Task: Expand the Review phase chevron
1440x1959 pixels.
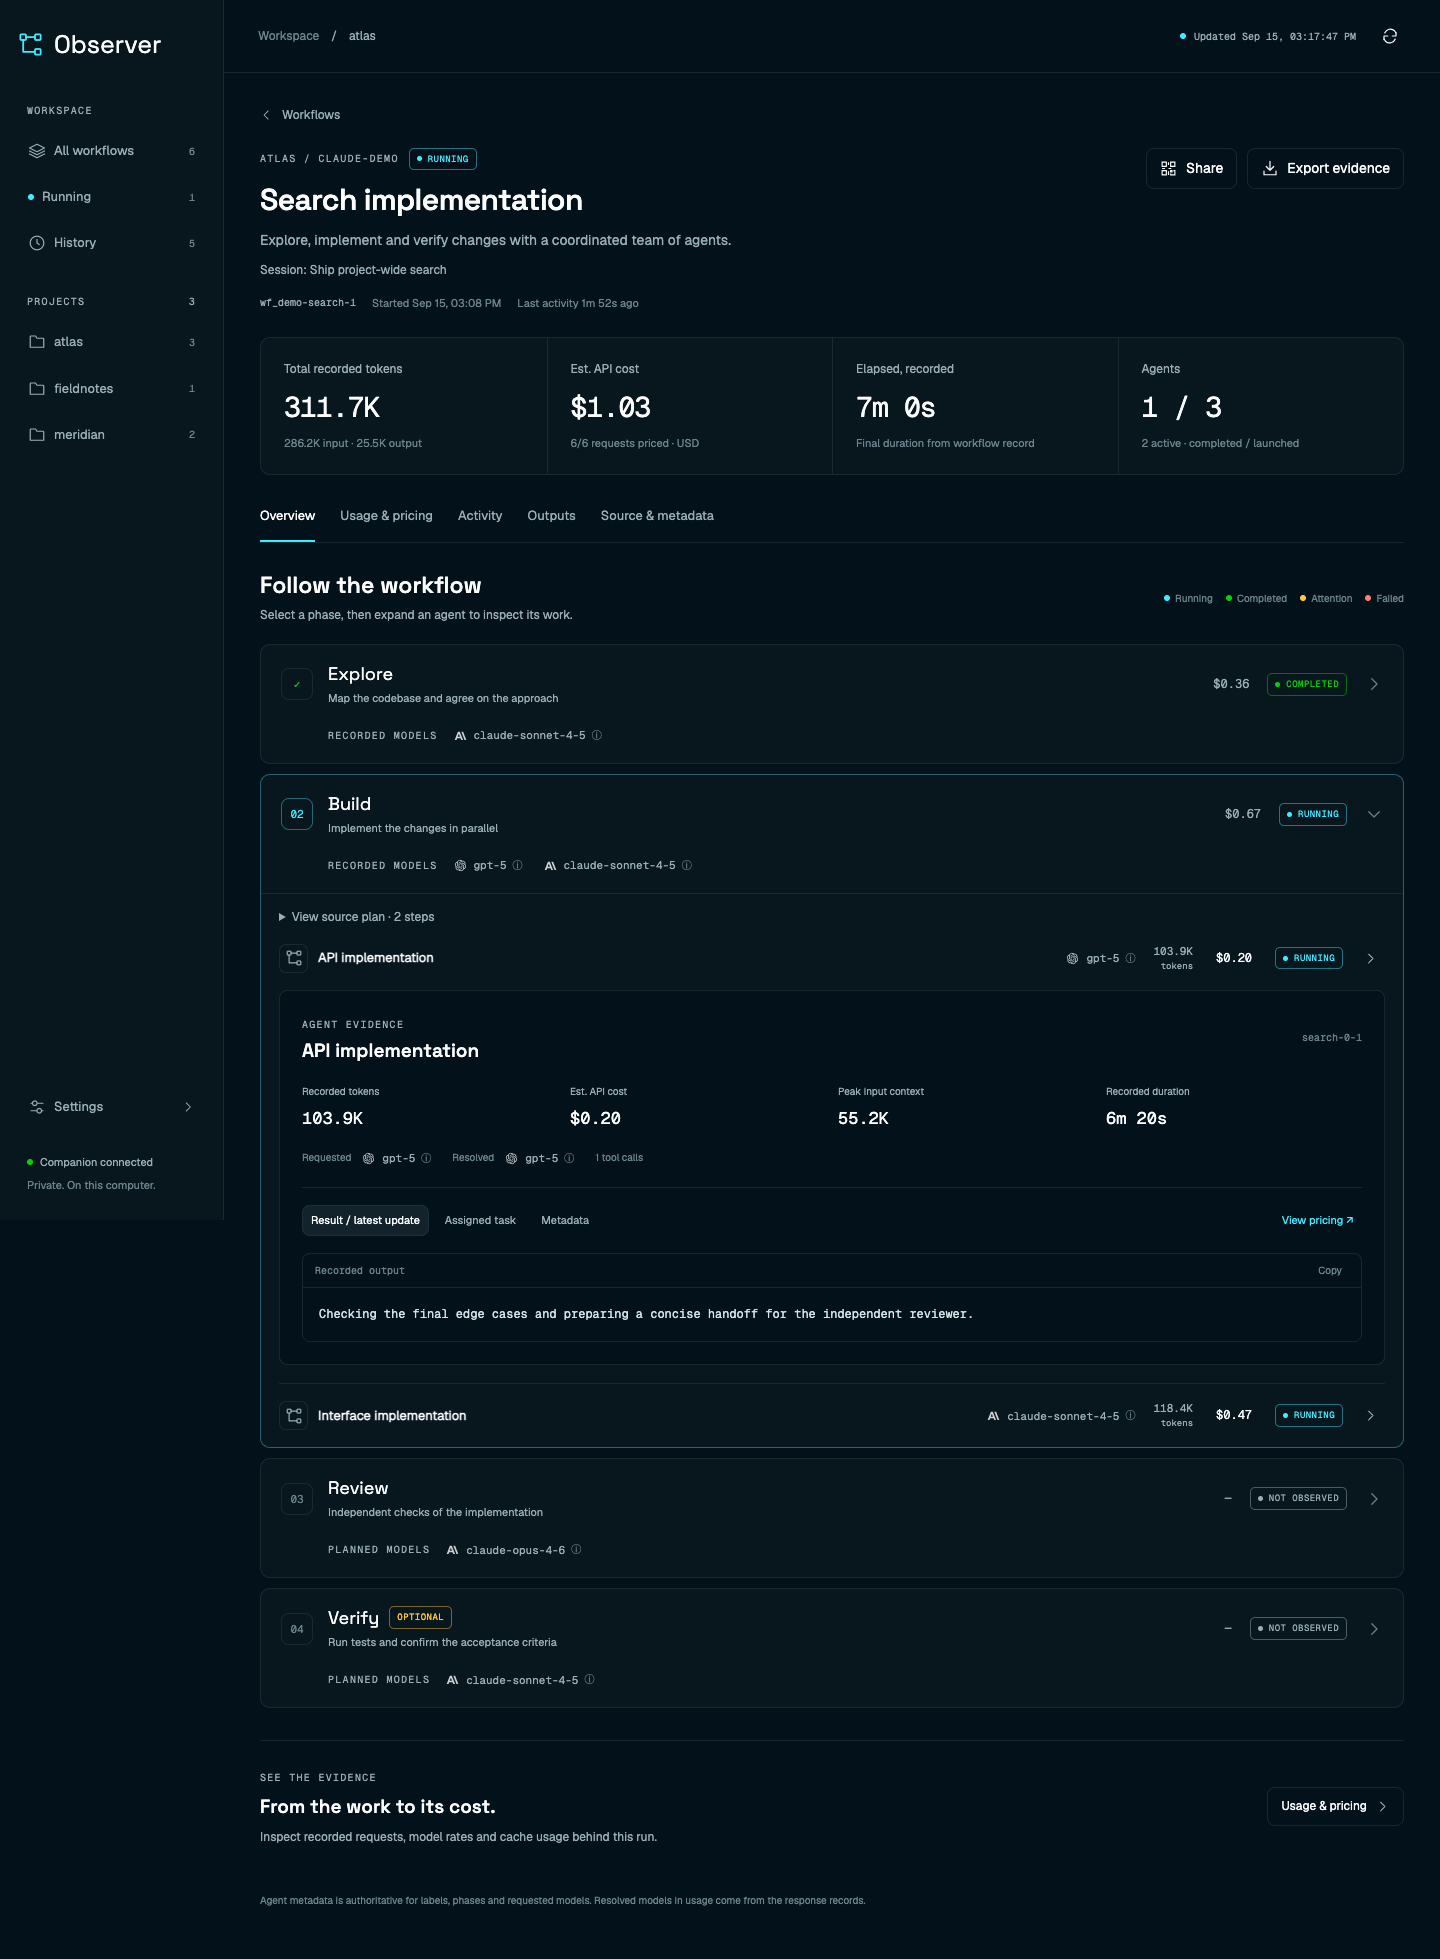Action: pyautogui.click(x=1374, y=1499)
